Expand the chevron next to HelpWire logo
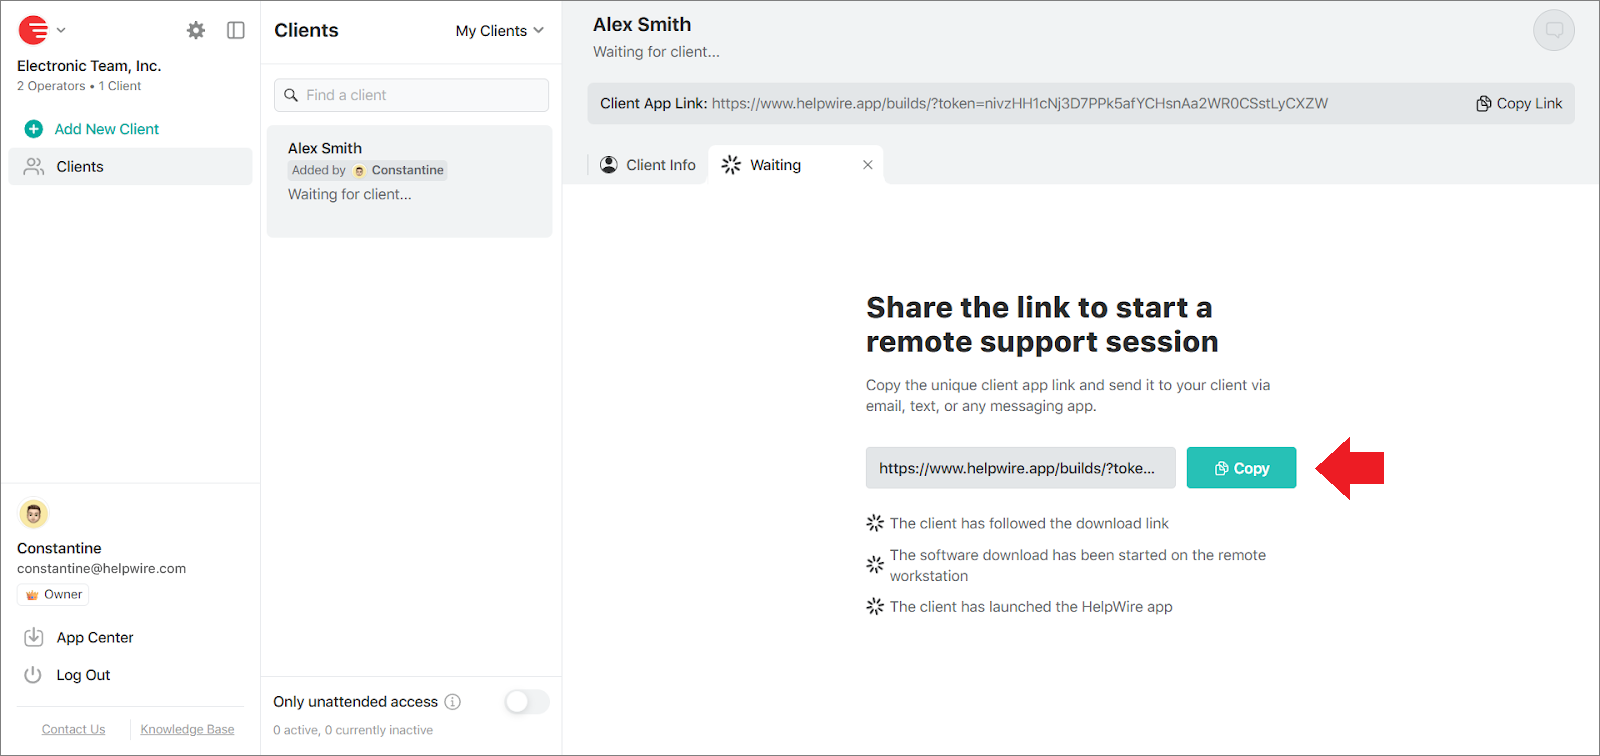This screenshot has width=1600, height=756. pos(61,30)
